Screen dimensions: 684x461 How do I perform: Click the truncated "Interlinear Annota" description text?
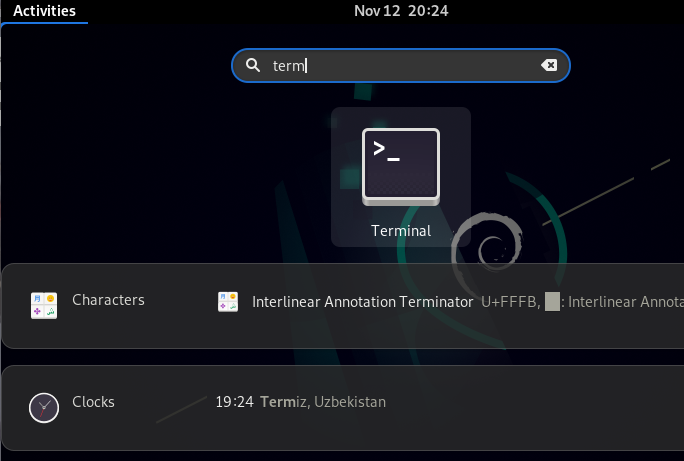pos(625,302)
